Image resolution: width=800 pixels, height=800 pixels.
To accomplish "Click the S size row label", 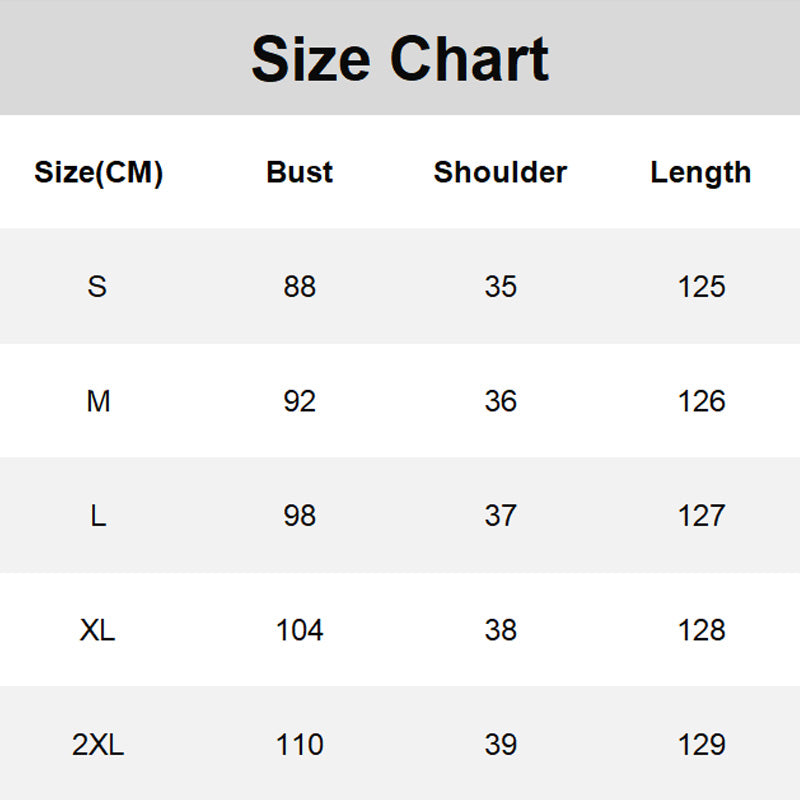I will coord(97,287).
